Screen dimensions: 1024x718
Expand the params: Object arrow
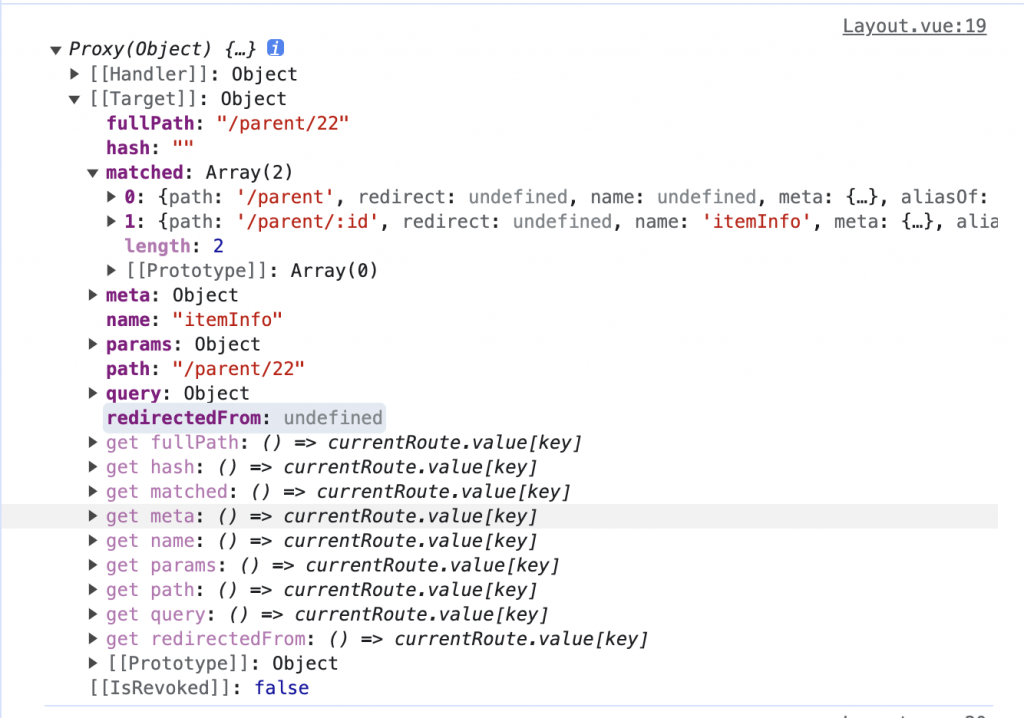point(93,344)
